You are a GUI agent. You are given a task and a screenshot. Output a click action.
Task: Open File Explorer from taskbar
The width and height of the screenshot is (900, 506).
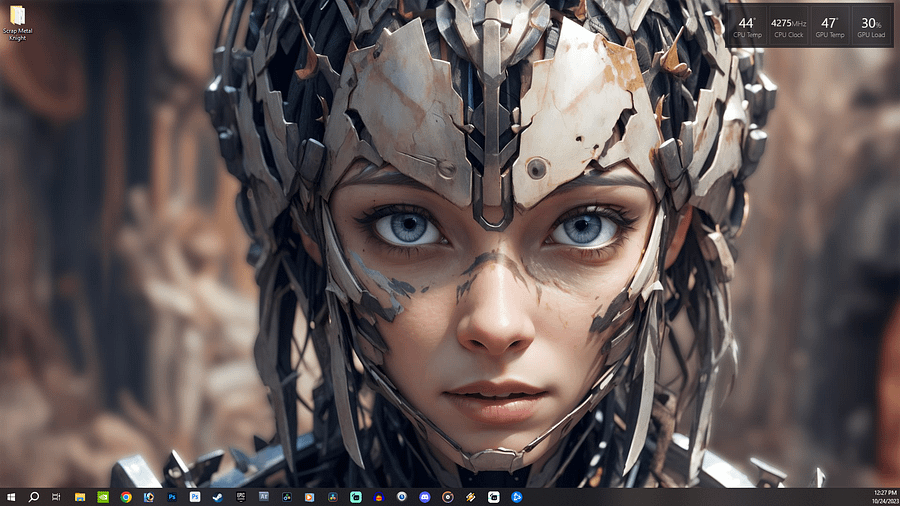80,497
